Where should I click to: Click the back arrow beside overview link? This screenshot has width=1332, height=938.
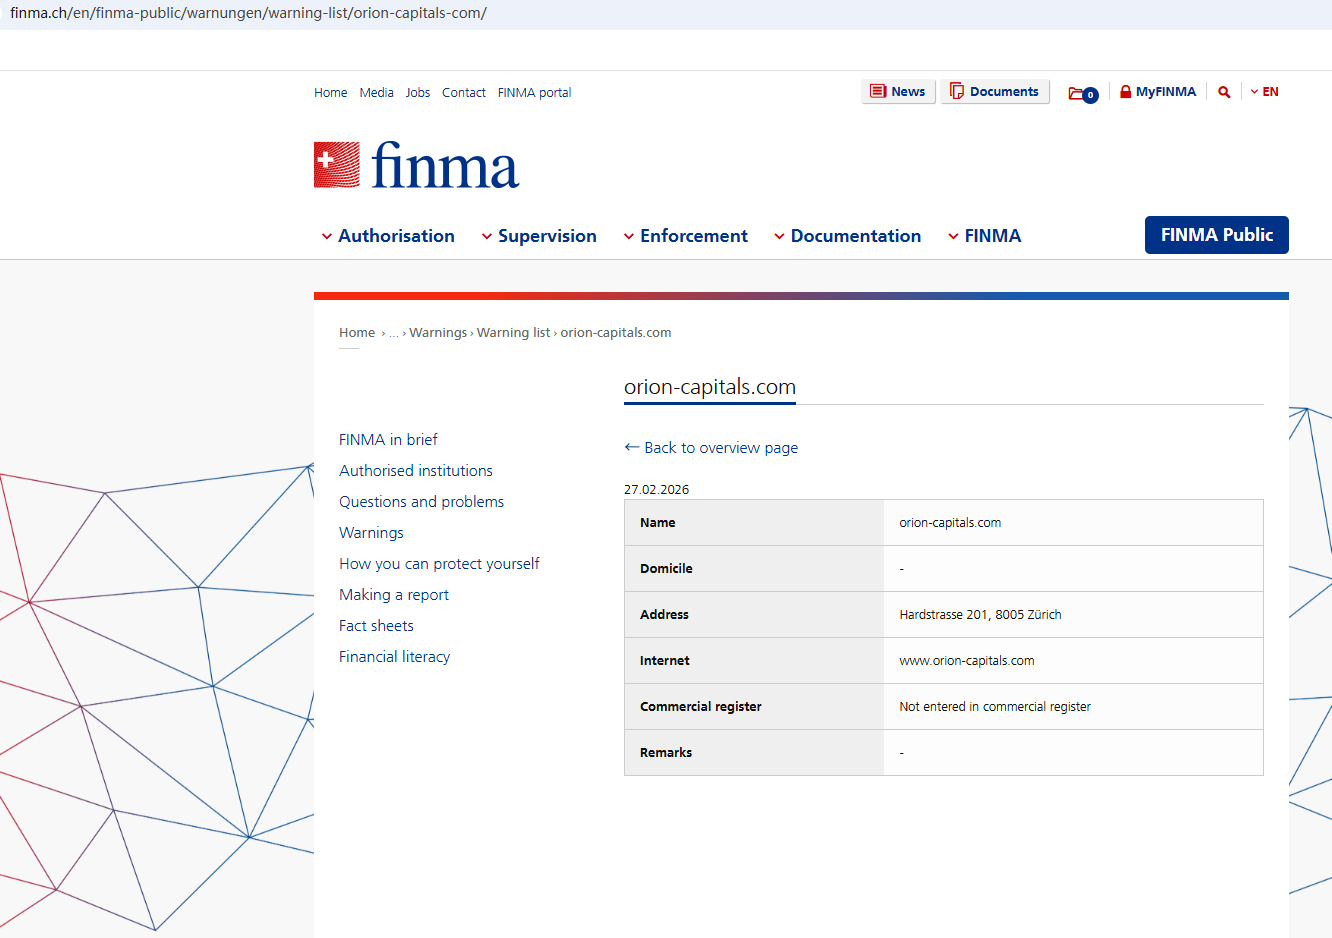(632, 447)
